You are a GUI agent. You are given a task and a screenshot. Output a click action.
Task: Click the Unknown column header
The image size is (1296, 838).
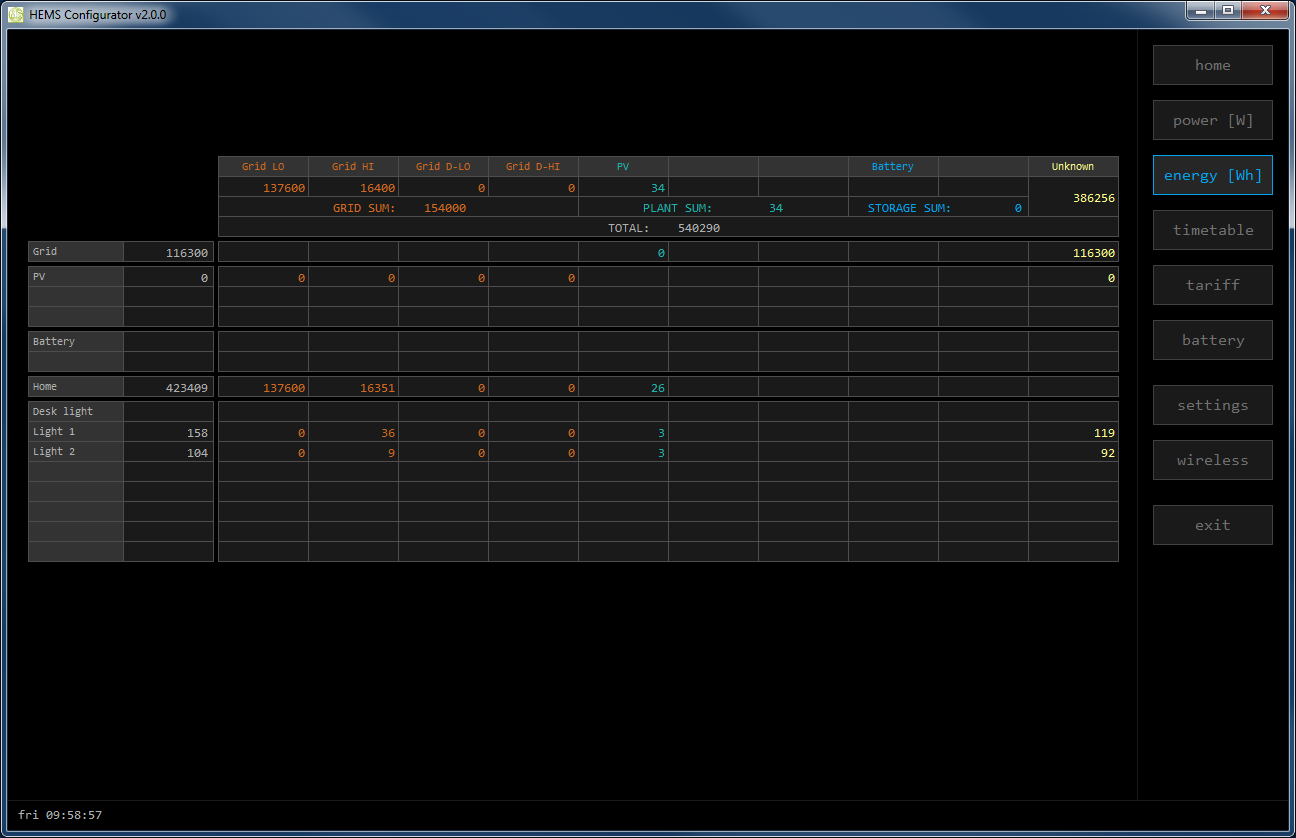click(1072, 167)
